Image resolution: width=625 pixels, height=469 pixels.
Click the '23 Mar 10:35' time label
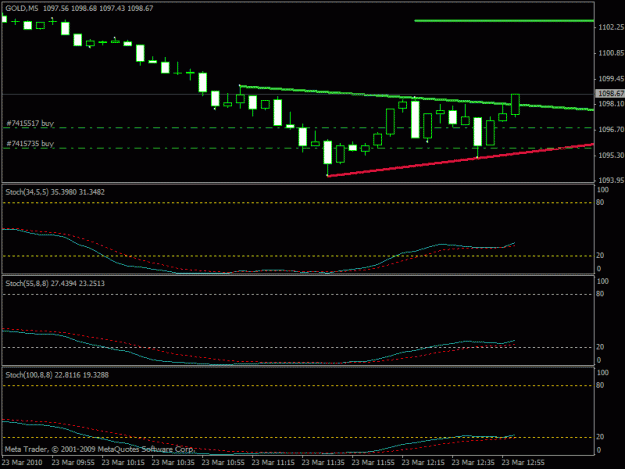click(x=173, y=462)
